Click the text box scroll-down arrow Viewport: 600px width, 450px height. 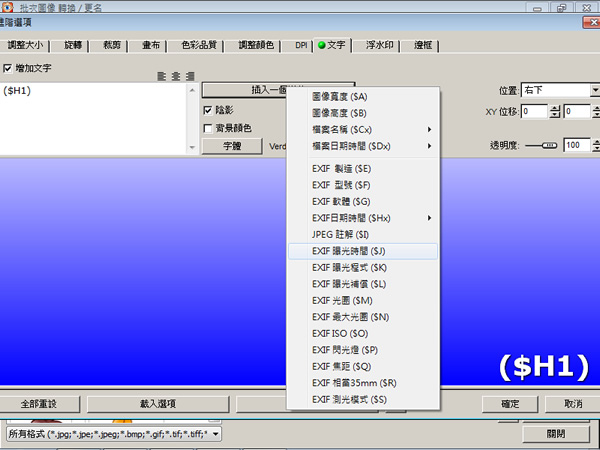pyautogui.click(x=192, y=147)
